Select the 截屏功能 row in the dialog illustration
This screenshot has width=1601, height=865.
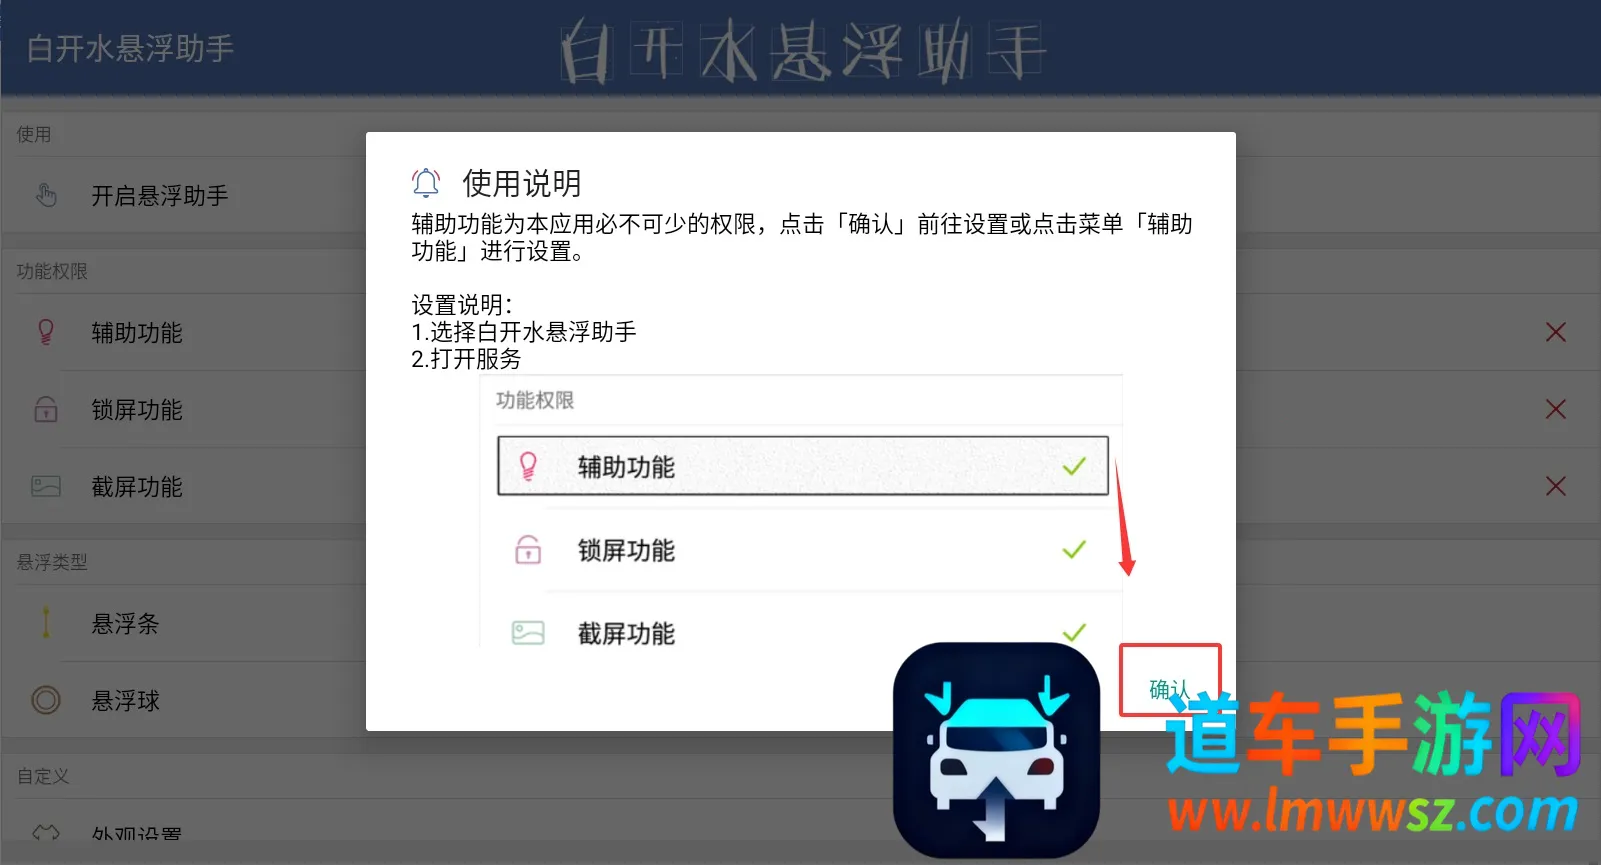pos(803,633)
